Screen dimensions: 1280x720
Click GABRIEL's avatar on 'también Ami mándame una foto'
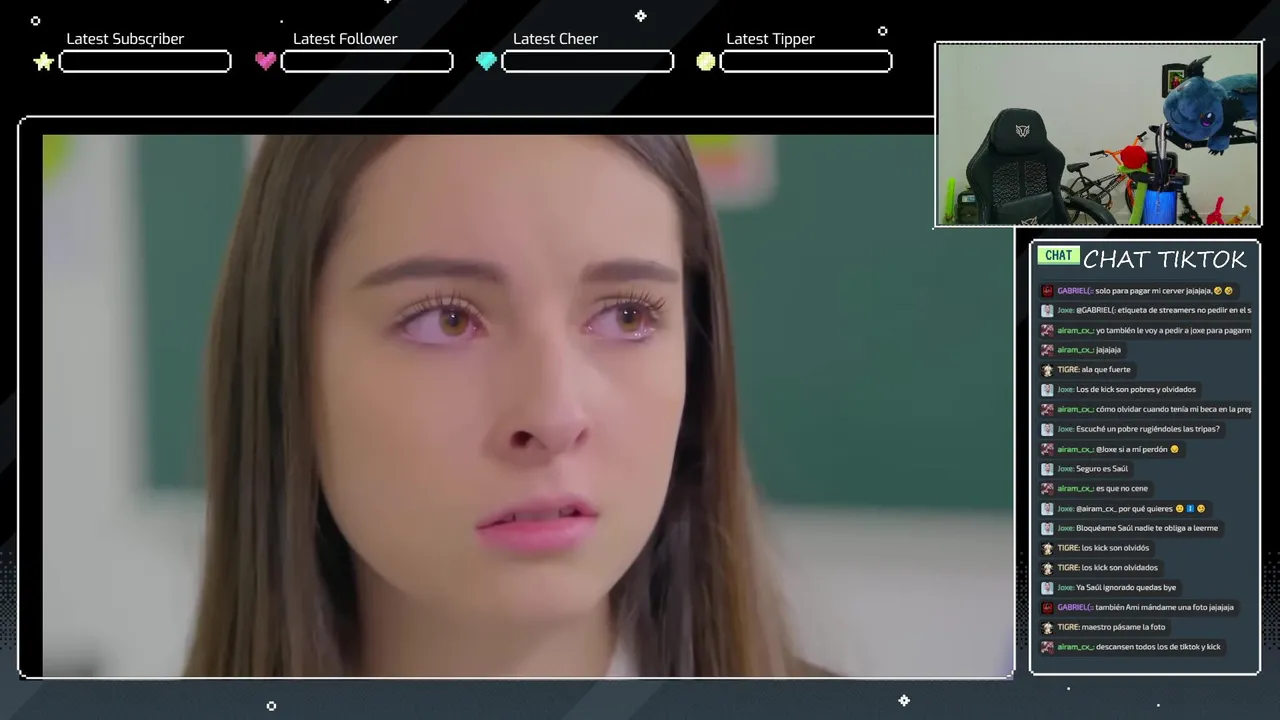click(1047, 607)
